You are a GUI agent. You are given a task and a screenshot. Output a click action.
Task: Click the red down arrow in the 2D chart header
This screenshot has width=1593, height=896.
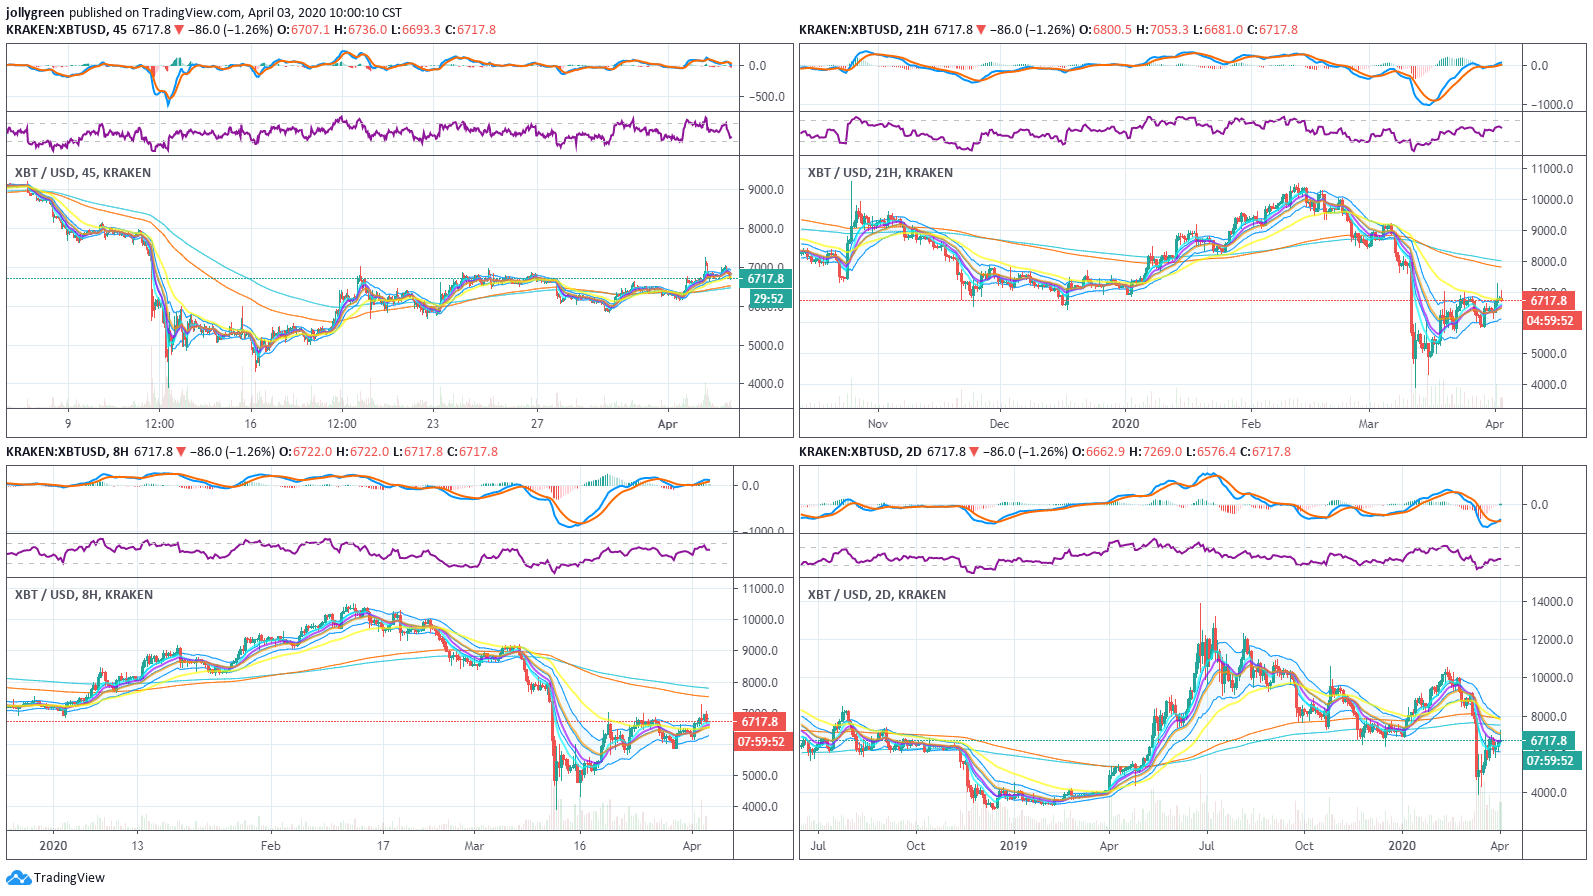pos(974,452)
